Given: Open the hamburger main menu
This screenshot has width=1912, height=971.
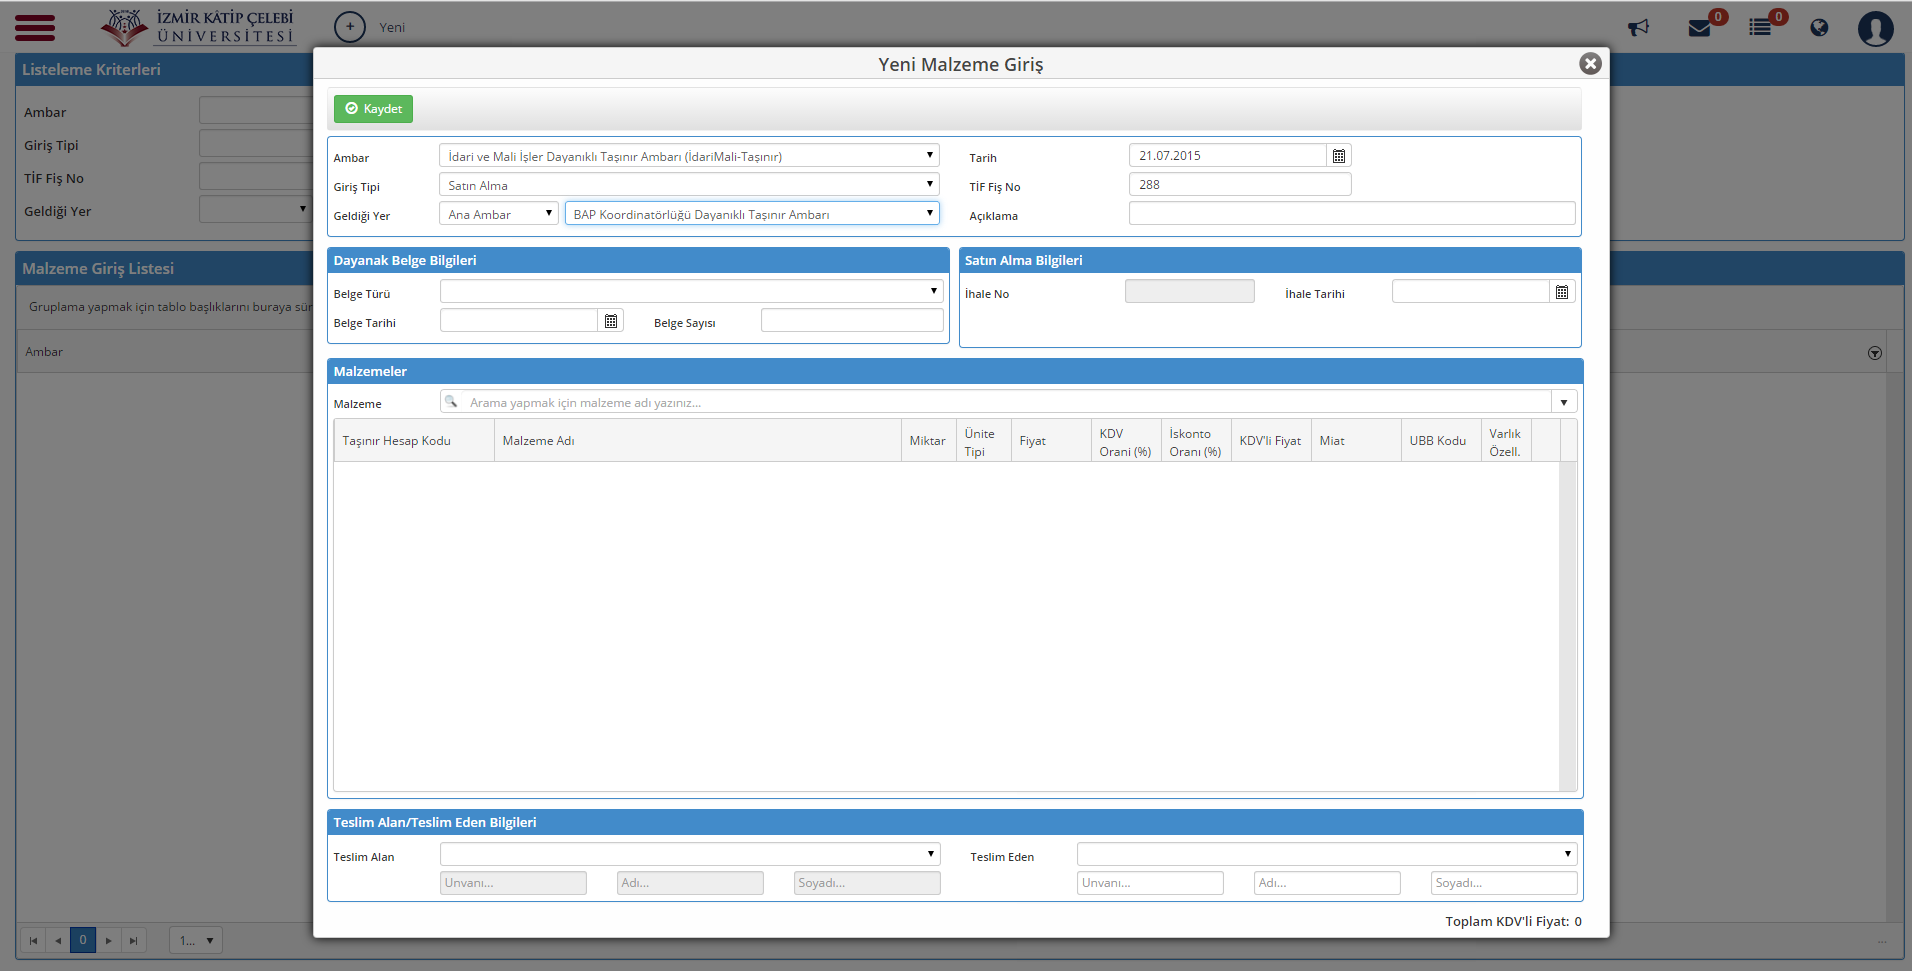Looking at the screenshot, I should pyautogui.click(x=35, y=27).
